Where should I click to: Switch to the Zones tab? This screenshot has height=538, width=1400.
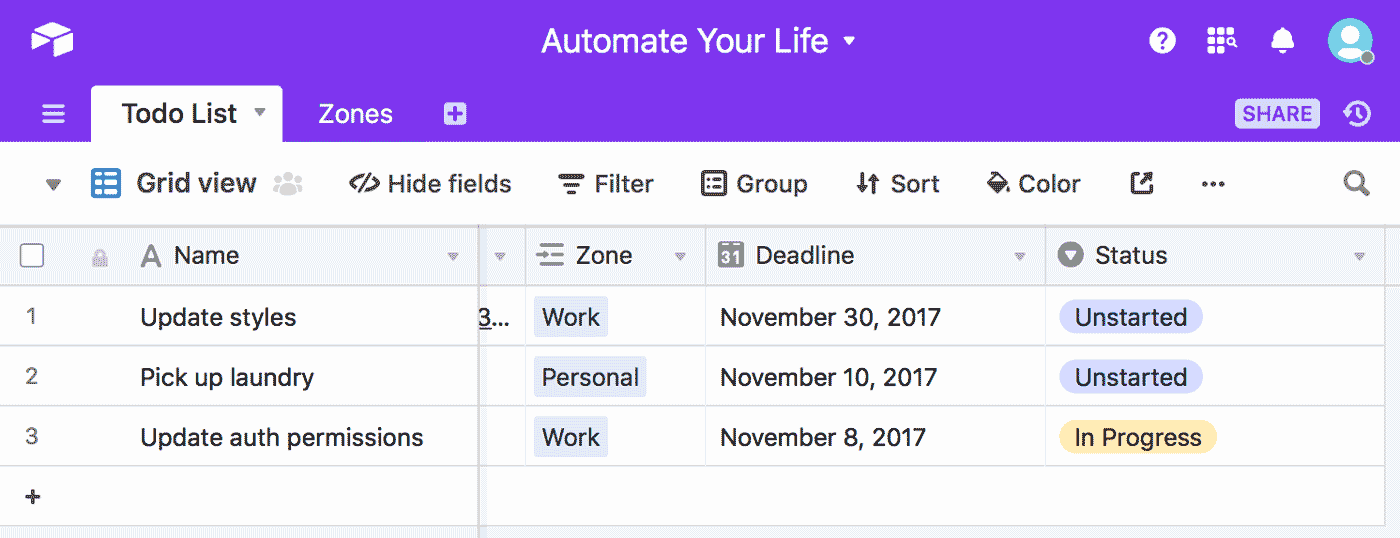[x=355, y=114]
